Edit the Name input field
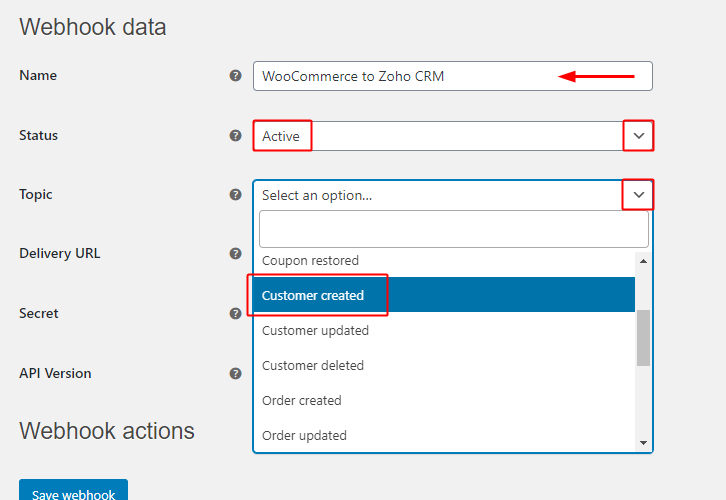Viewport: 726px width, 500px height. tap(452, 76)
